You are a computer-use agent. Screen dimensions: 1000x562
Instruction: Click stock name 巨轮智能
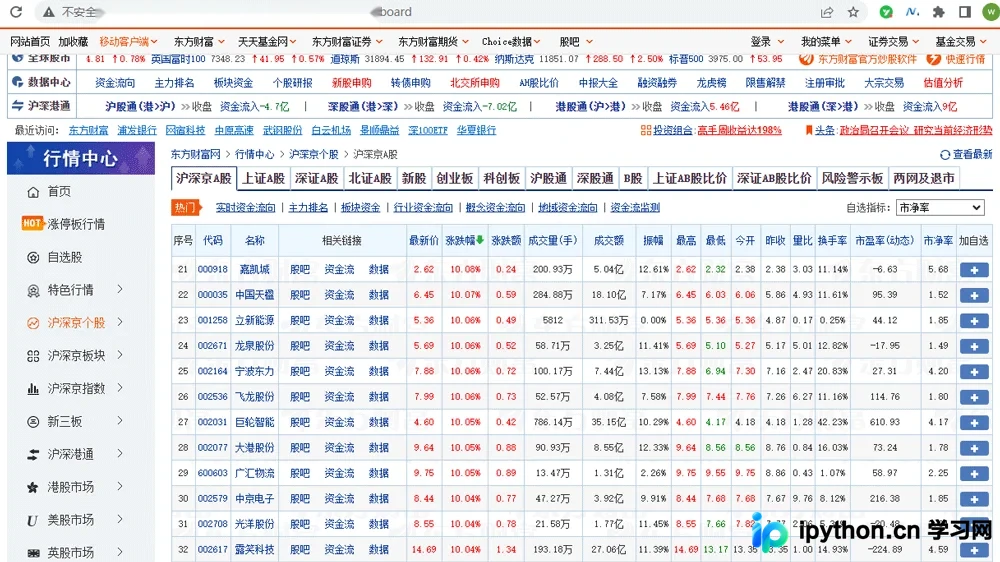click(x=254, y=422)
